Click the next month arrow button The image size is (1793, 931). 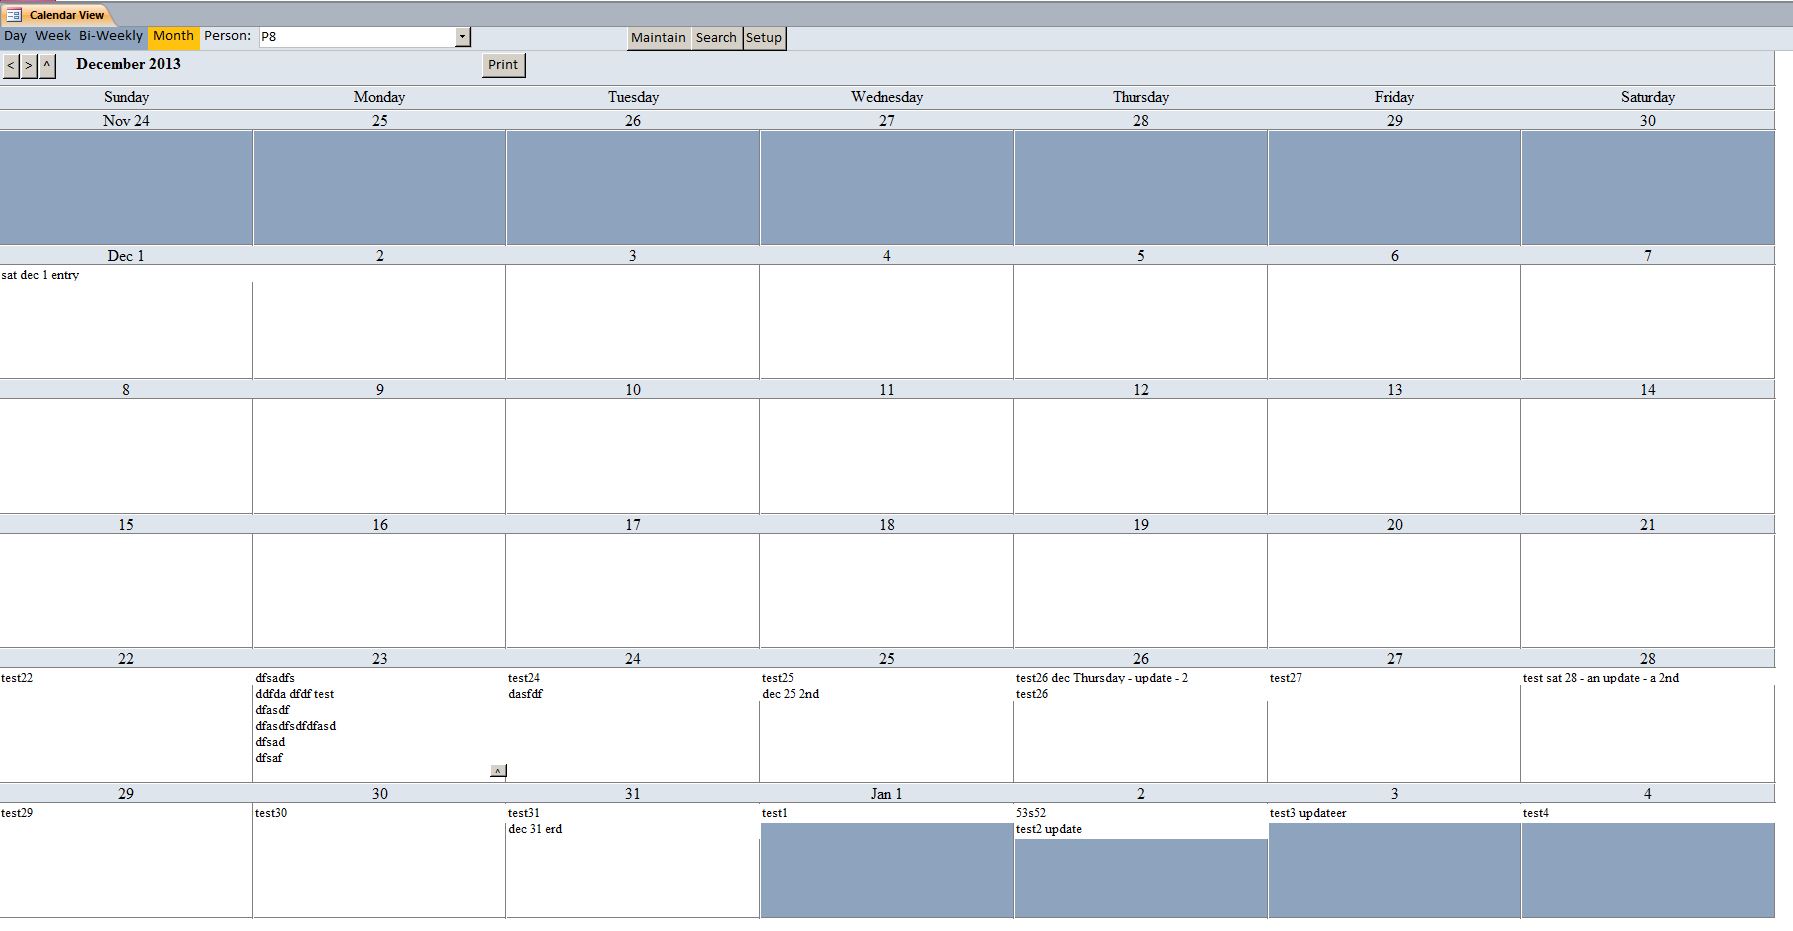(27, 65)
